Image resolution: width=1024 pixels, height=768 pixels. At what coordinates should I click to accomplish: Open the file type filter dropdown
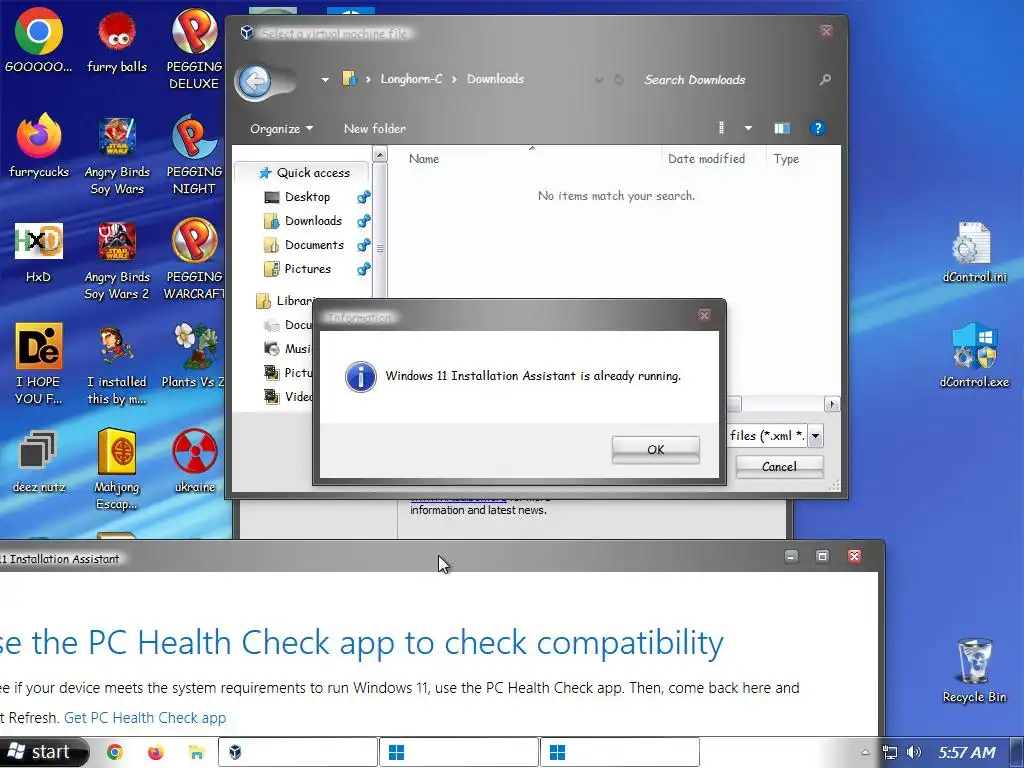pyautogui.click(x=816, y=436)
